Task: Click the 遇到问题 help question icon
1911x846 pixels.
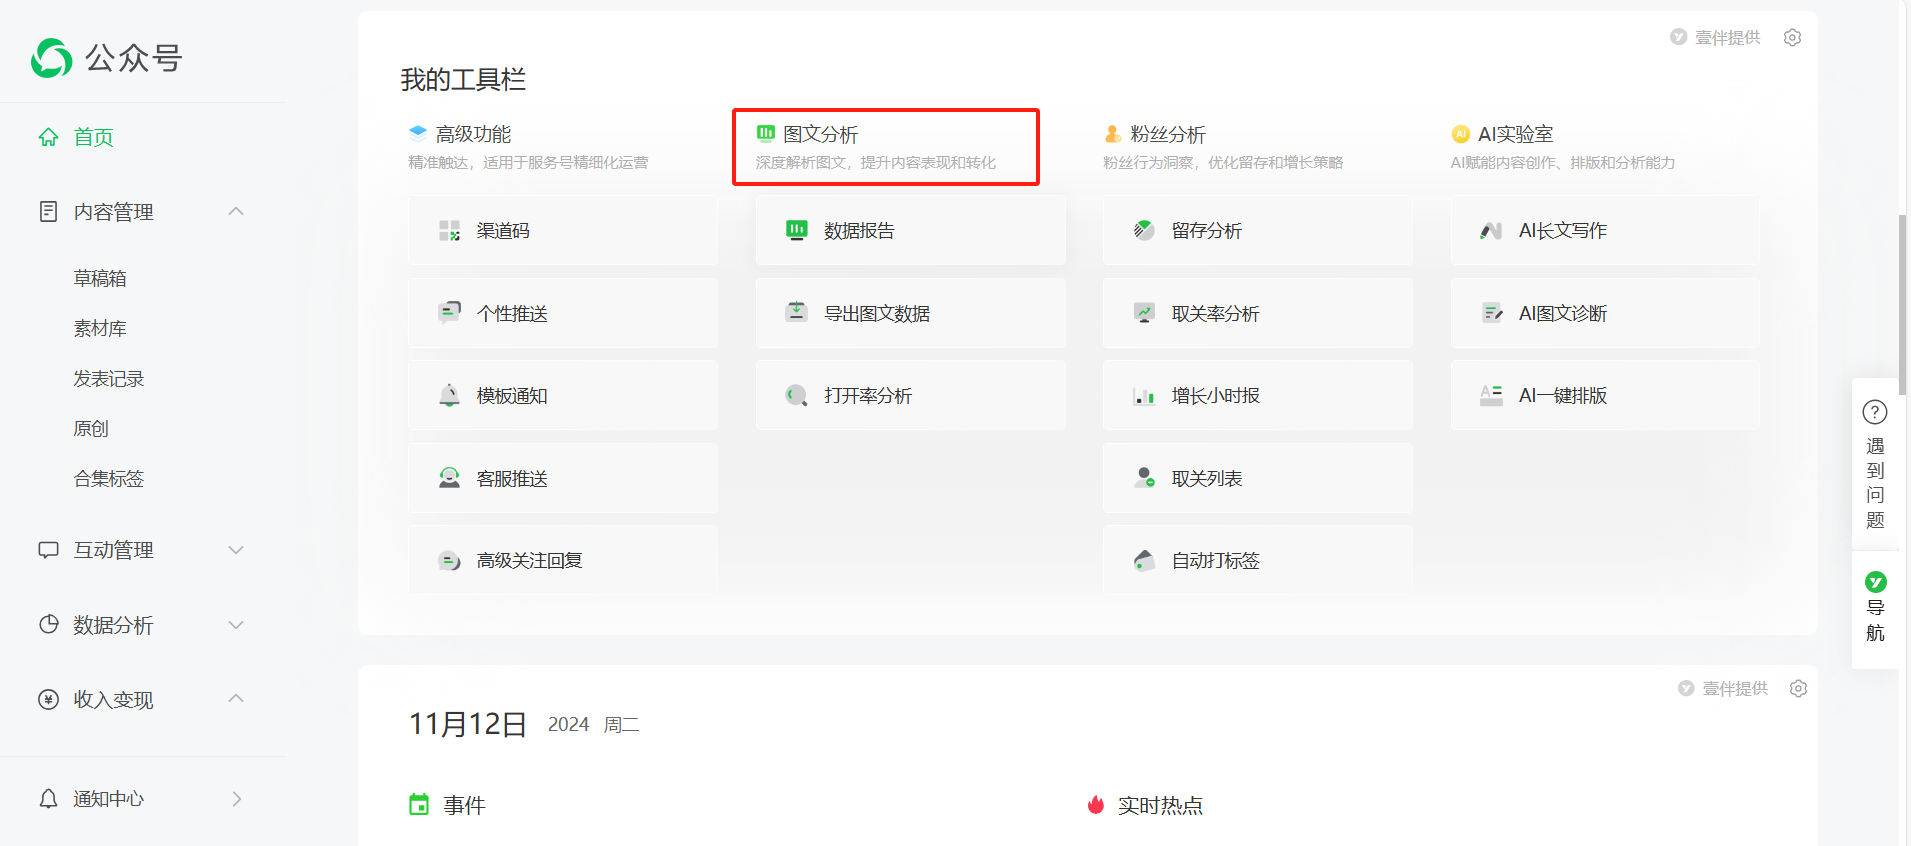Action: pyautogui.click(x=1875, y=412)
